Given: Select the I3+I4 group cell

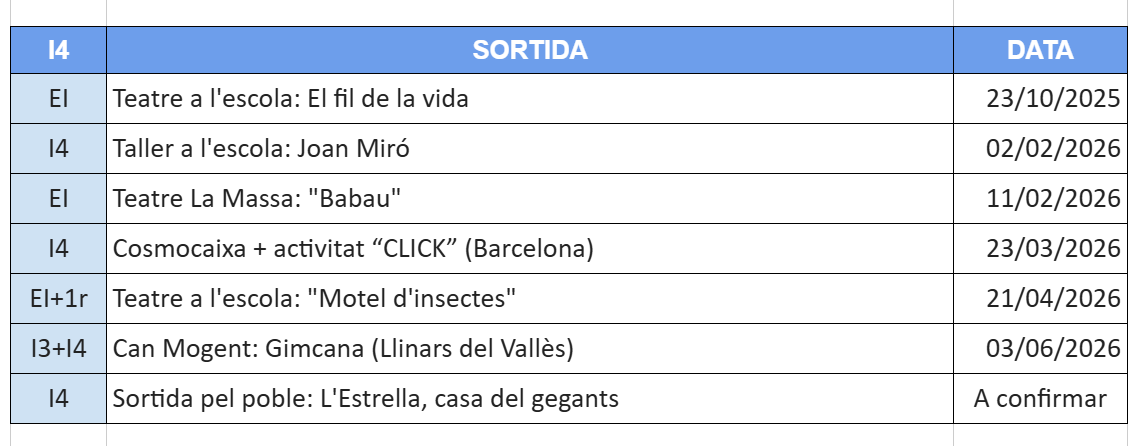Looking at the screenshot, I should (59, 349).
